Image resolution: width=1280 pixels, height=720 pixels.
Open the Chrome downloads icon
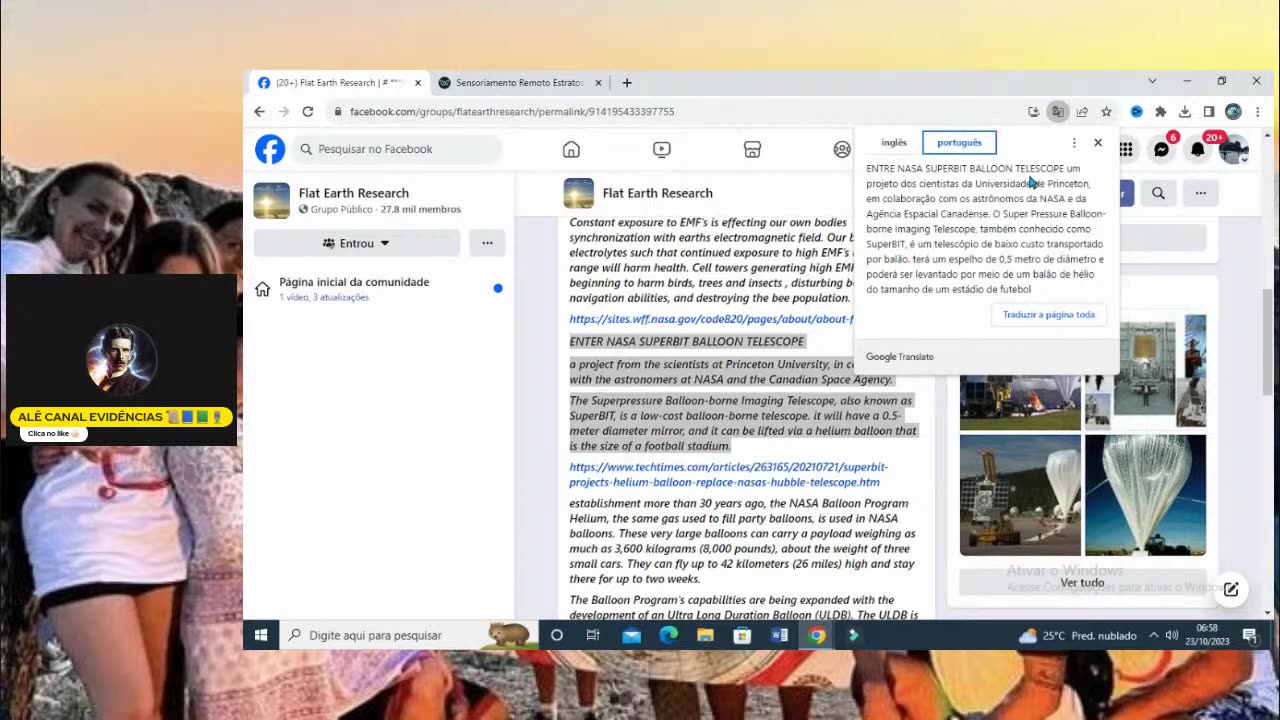(1185, 111)
